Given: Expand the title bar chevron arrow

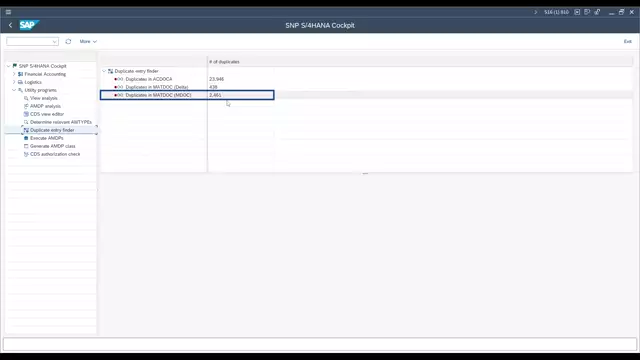Looking at the screenshot, I should [536, 12].
